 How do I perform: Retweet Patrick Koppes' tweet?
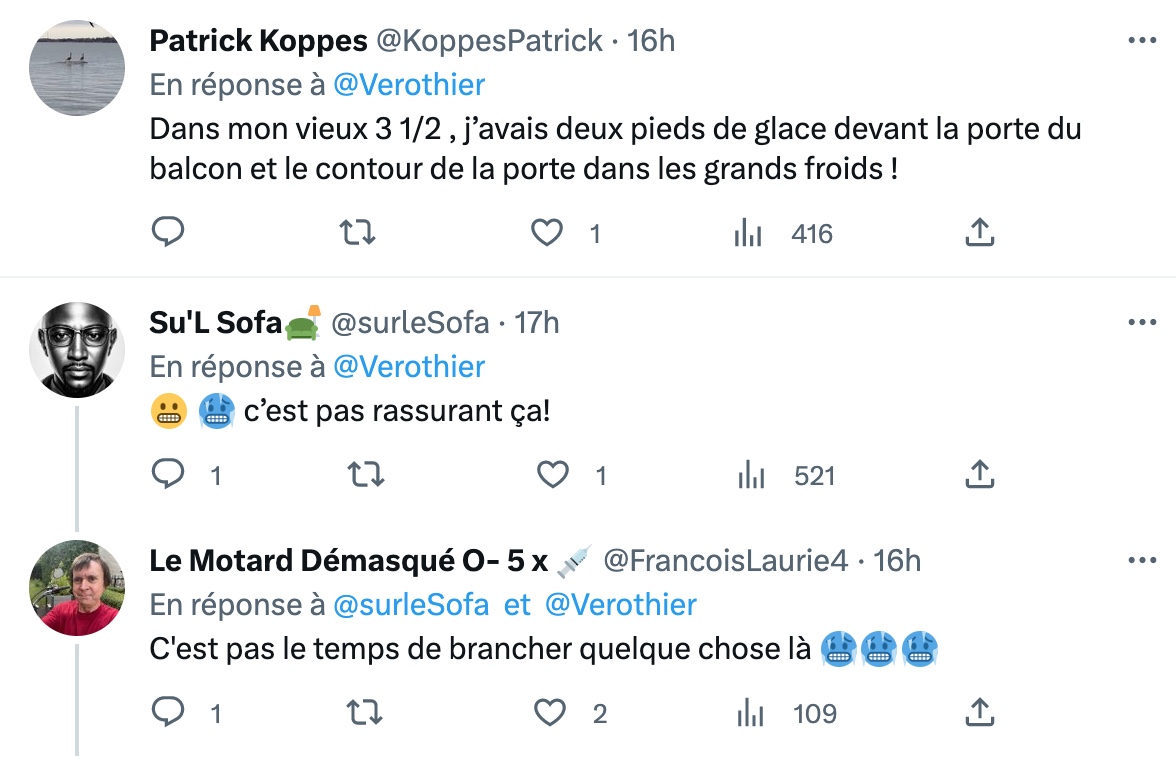click(x=357, y=233)
